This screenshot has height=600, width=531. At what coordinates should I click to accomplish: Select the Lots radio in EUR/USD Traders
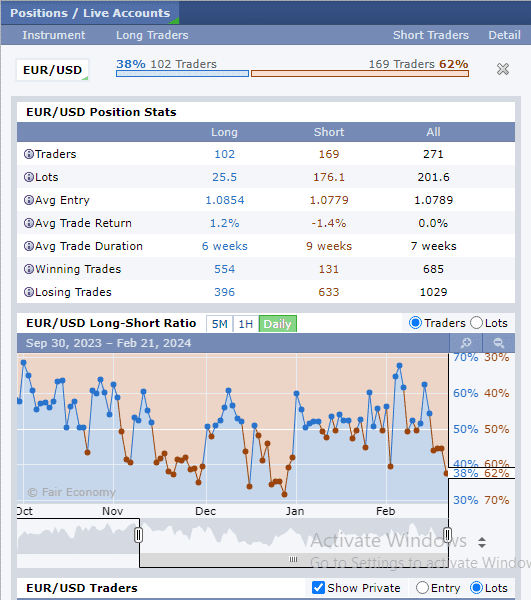pyautogui.click(x=476, y=588)
